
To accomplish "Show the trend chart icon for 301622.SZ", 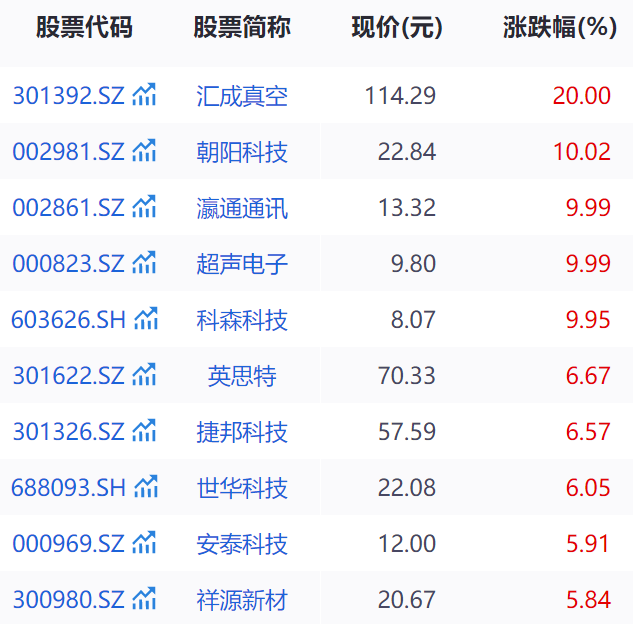I will pyautogui.click(x=145, y=376).
